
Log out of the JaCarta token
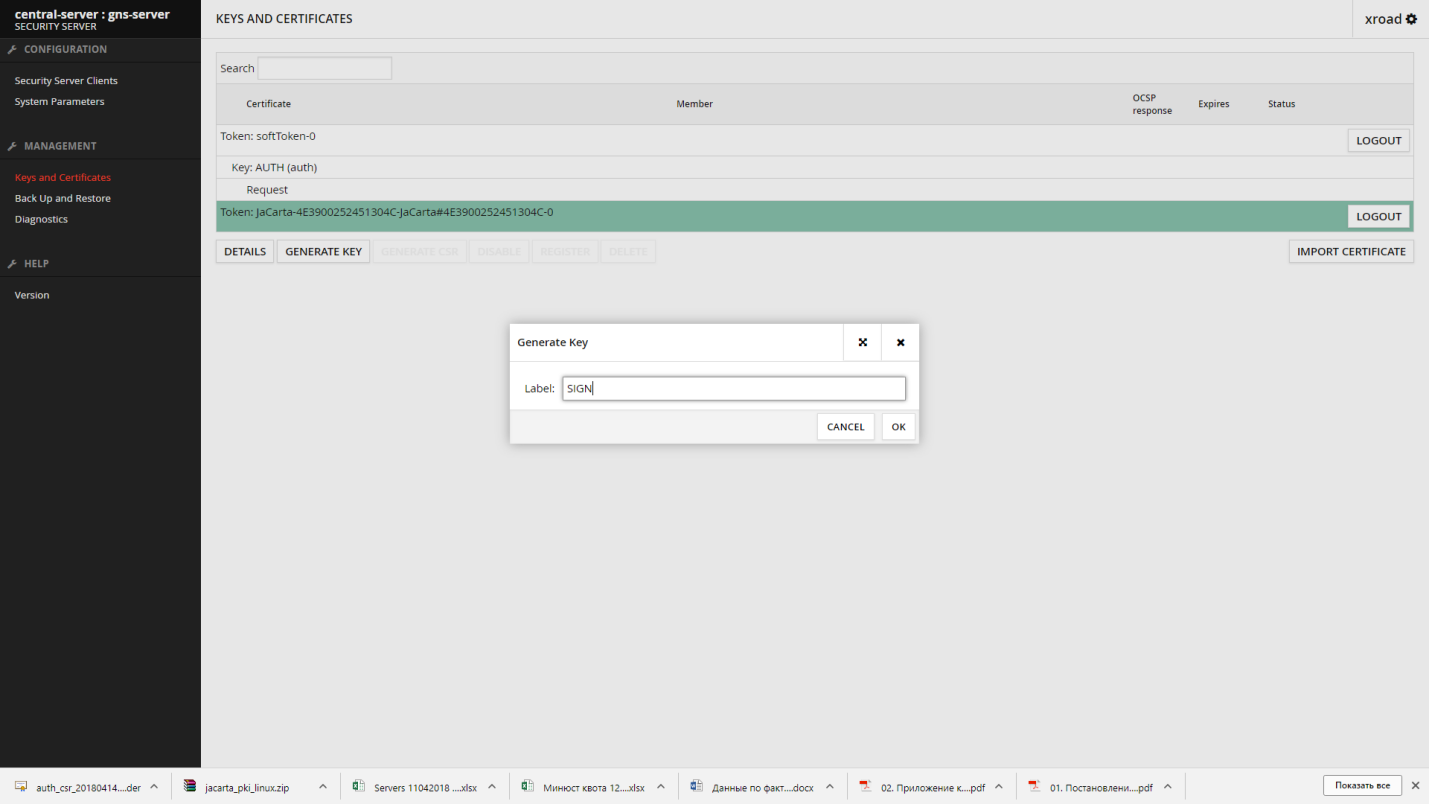tap(1378, 216)
